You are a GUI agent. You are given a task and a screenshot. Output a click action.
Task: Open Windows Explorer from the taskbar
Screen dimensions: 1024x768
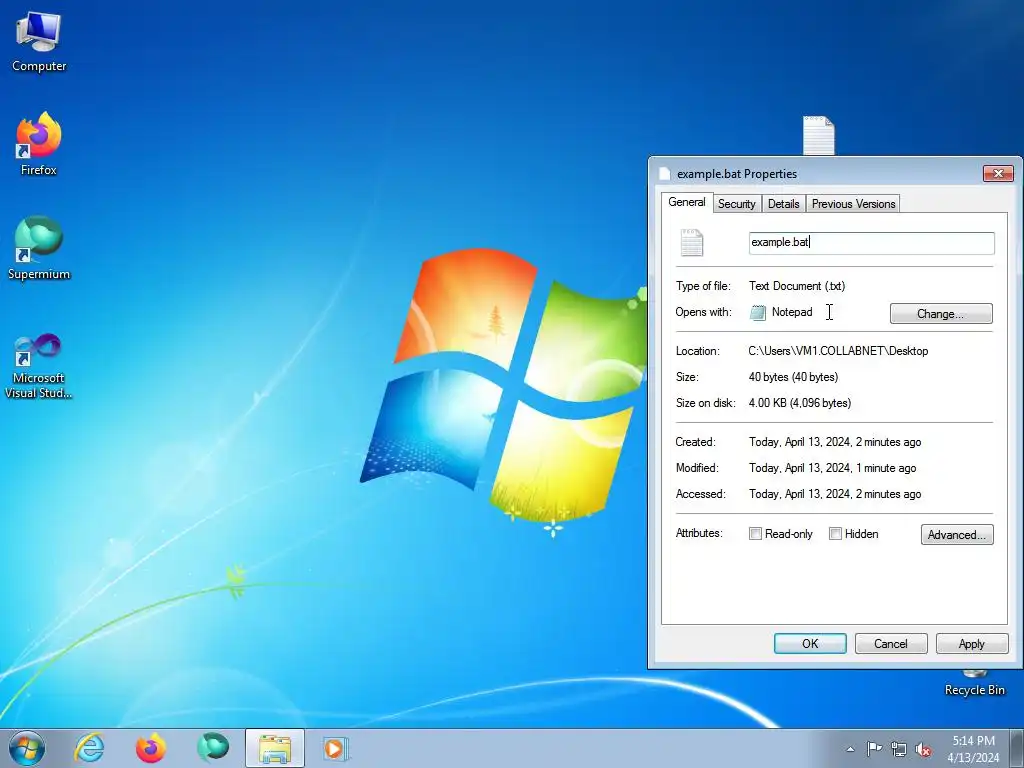(275, 748)
